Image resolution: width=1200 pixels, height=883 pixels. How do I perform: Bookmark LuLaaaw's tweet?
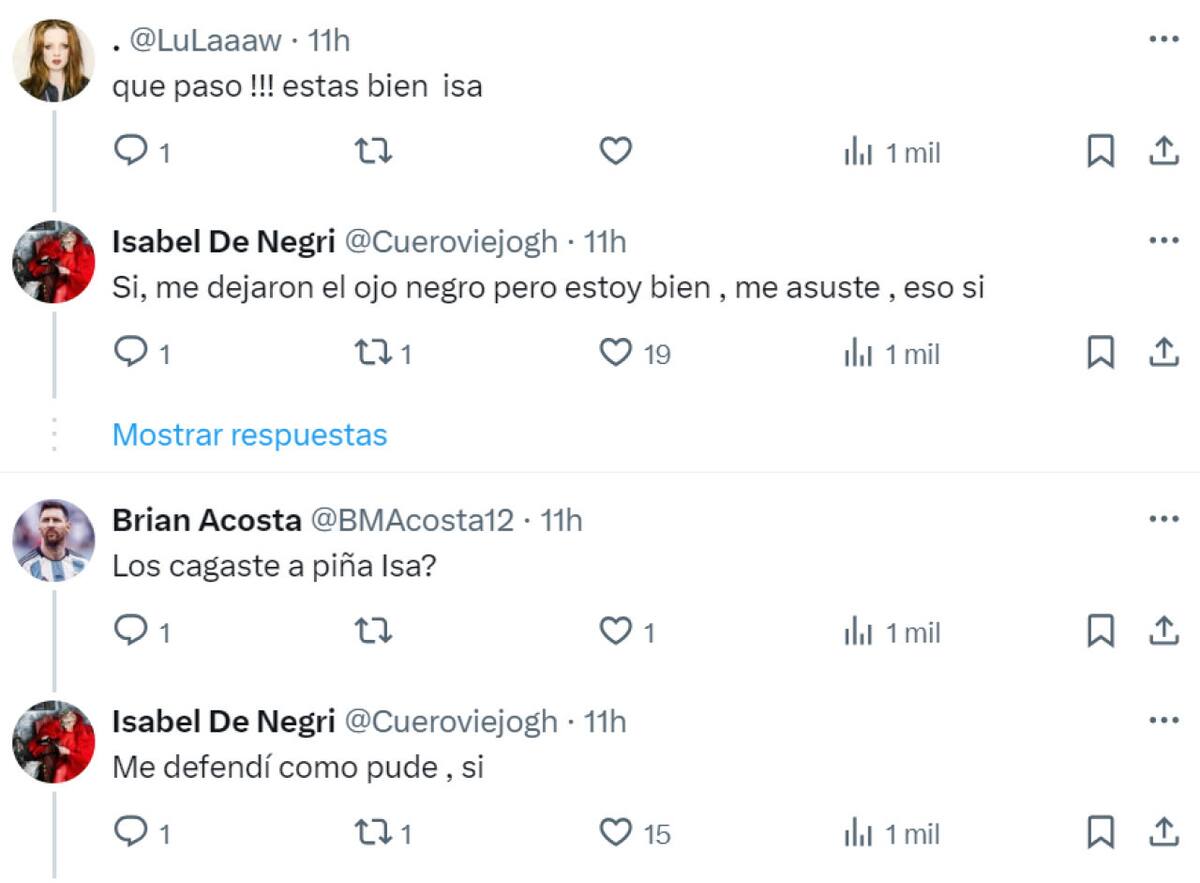click(x=1101, y=151)
